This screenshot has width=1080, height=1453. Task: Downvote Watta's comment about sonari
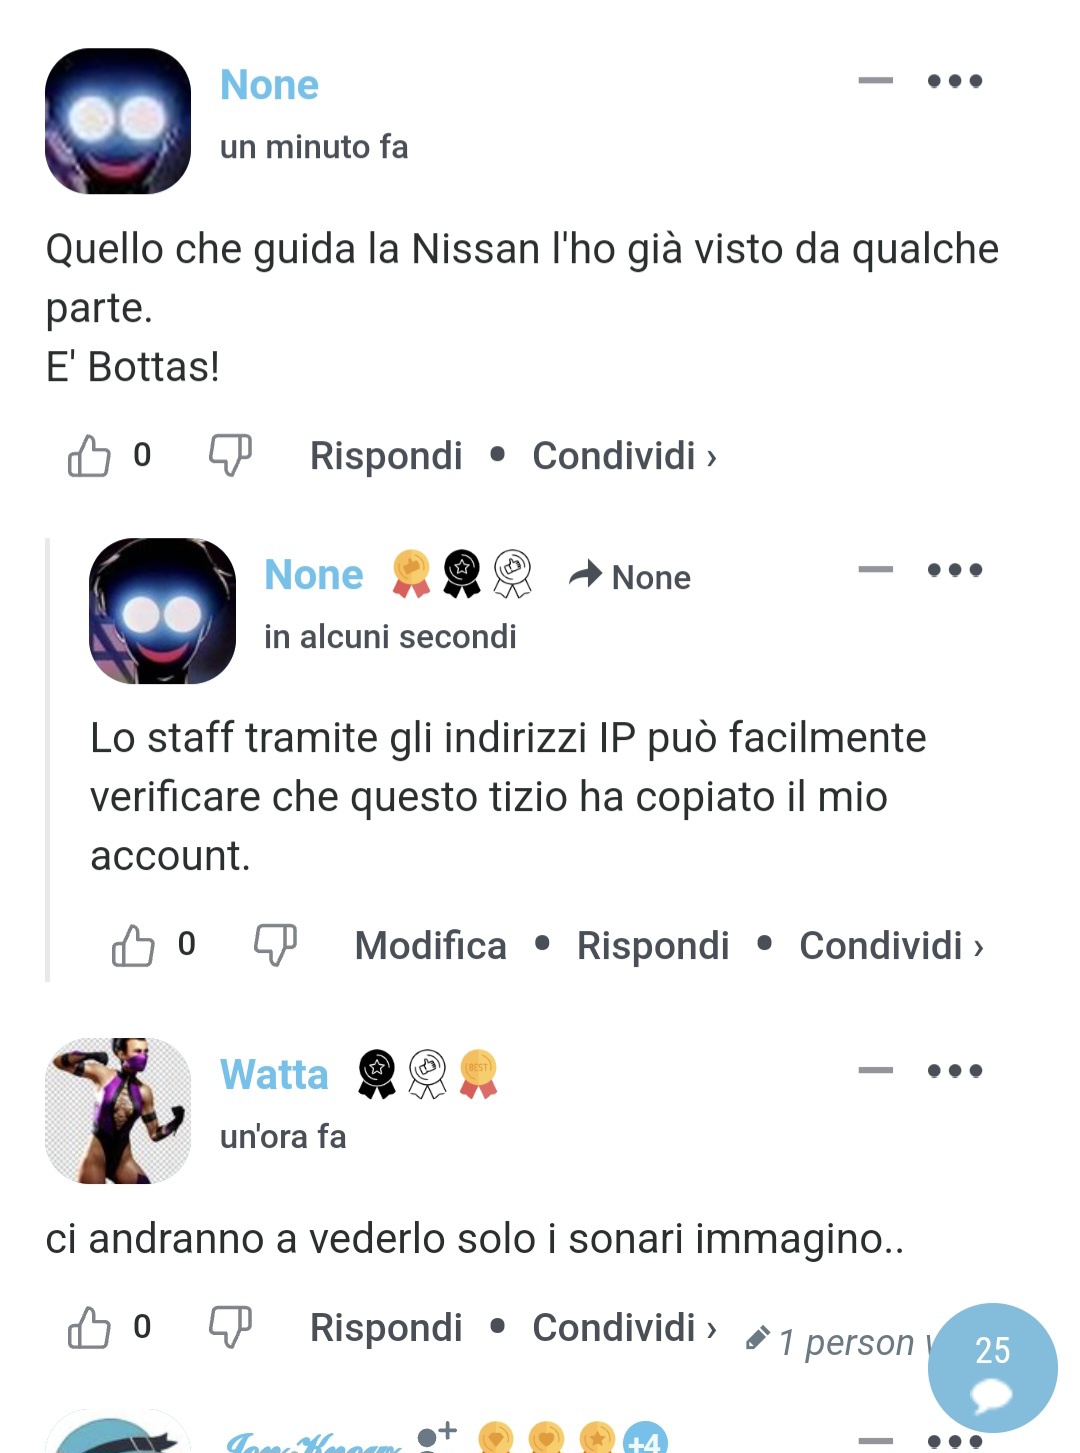[x=230, y=1328]
